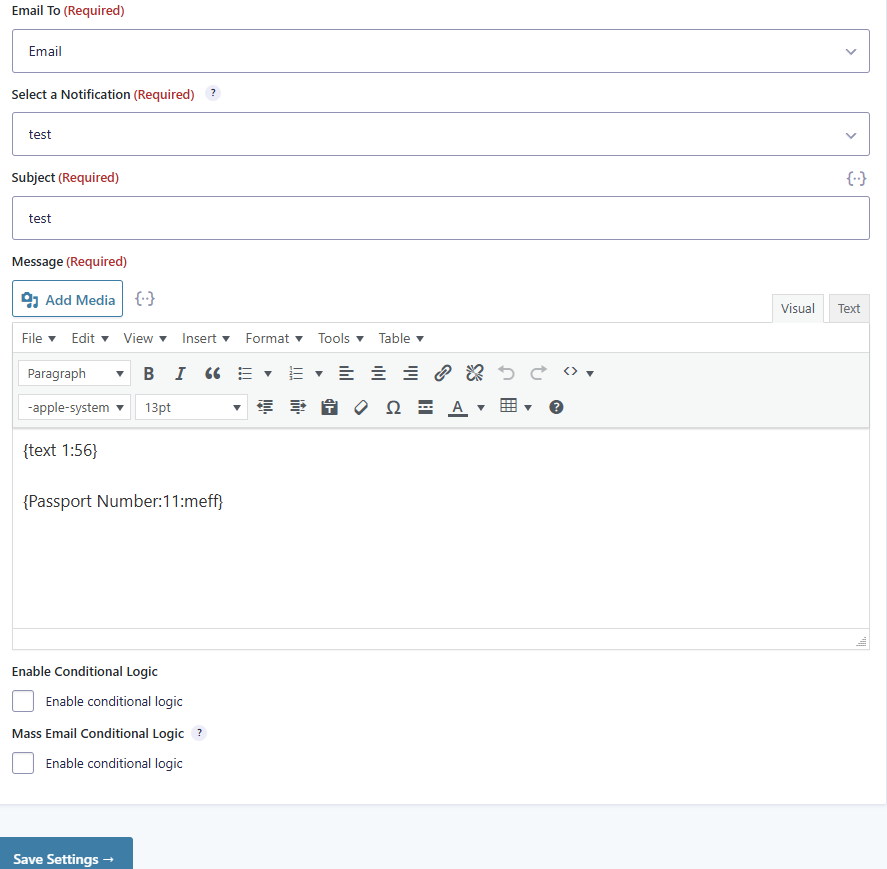
Task: Click the Add Media button
Action: (68, 300)
